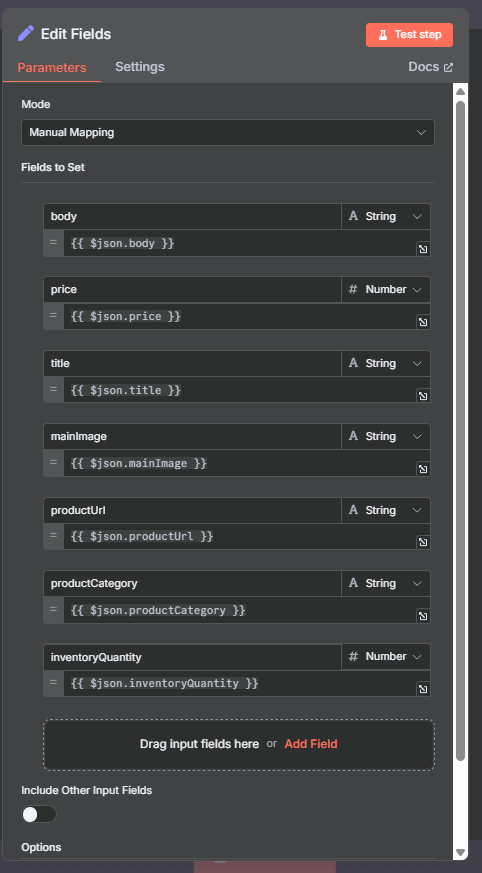Change type dropdown for price field
The width and height of the screenshot is (482, 873).
tap(386, 290)
